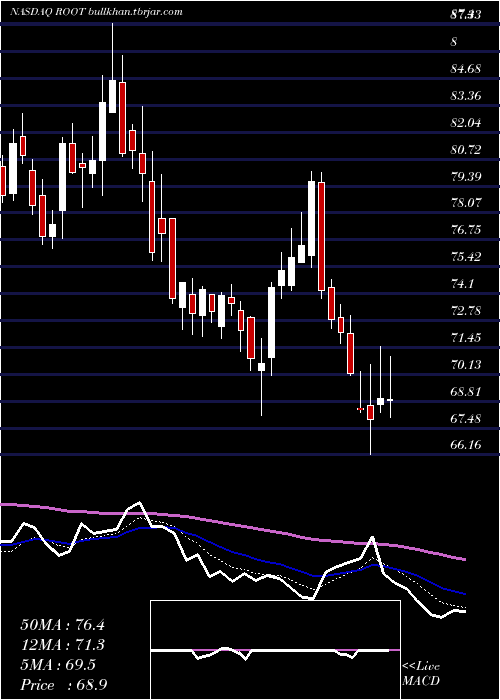This screenshot has height=700, width=500.
Task: Click the 5MA : 69.5 readout
Action: click(x=58, y=665)
